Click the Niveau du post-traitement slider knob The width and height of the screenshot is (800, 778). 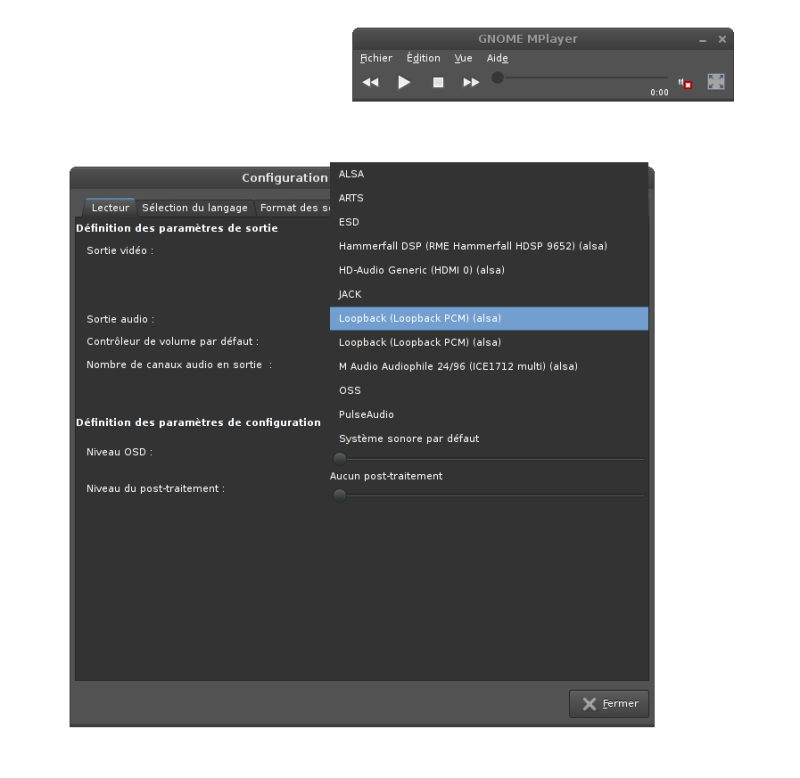point(339,495)
